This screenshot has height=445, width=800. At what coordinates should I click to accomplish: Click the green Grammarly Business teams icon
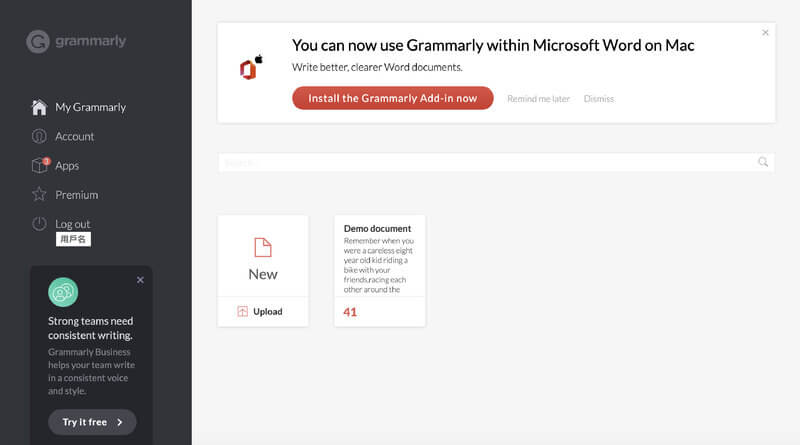[x=63, y=291]
